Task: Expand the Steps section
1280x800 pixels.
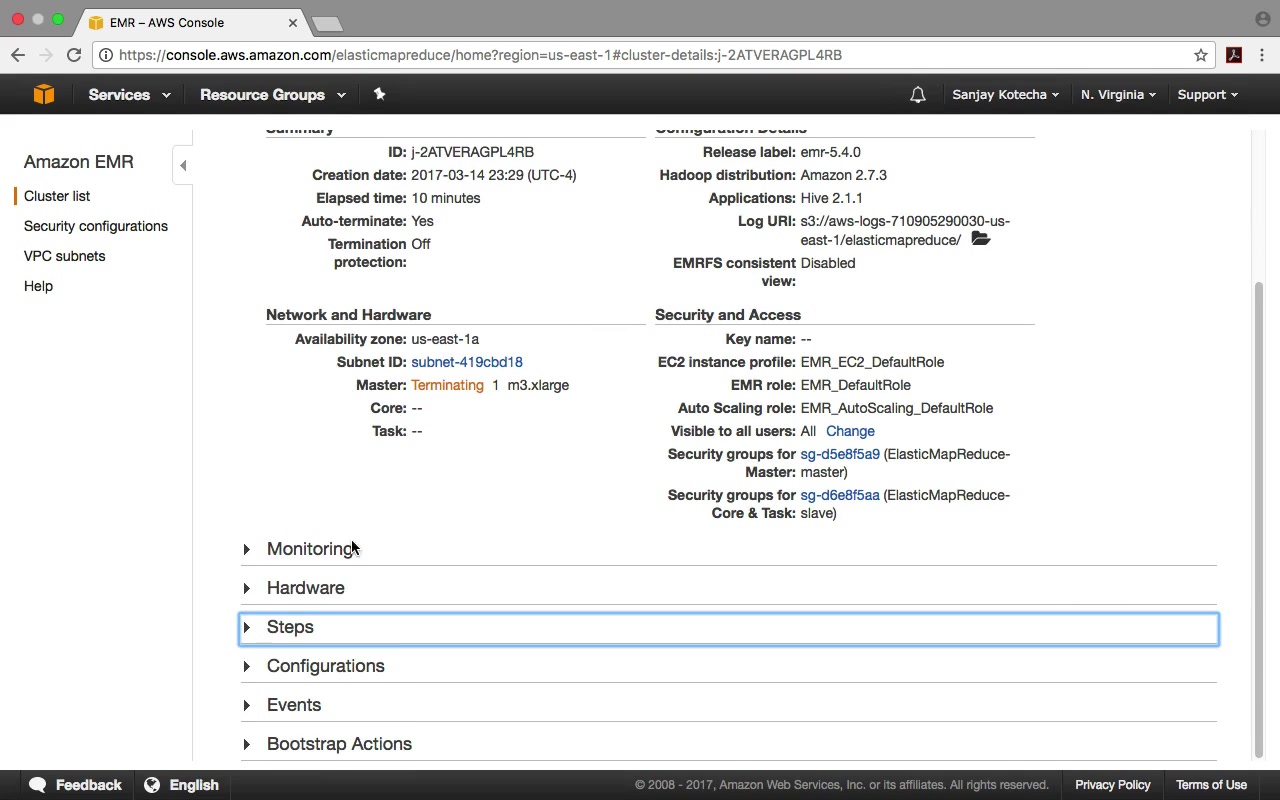Action: (728, 627)
